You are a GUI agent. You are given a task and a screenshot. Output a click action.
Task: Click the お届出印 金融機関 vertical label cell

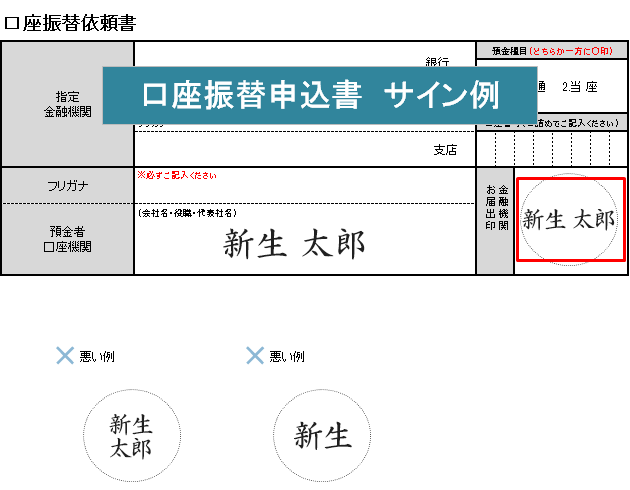495,220
